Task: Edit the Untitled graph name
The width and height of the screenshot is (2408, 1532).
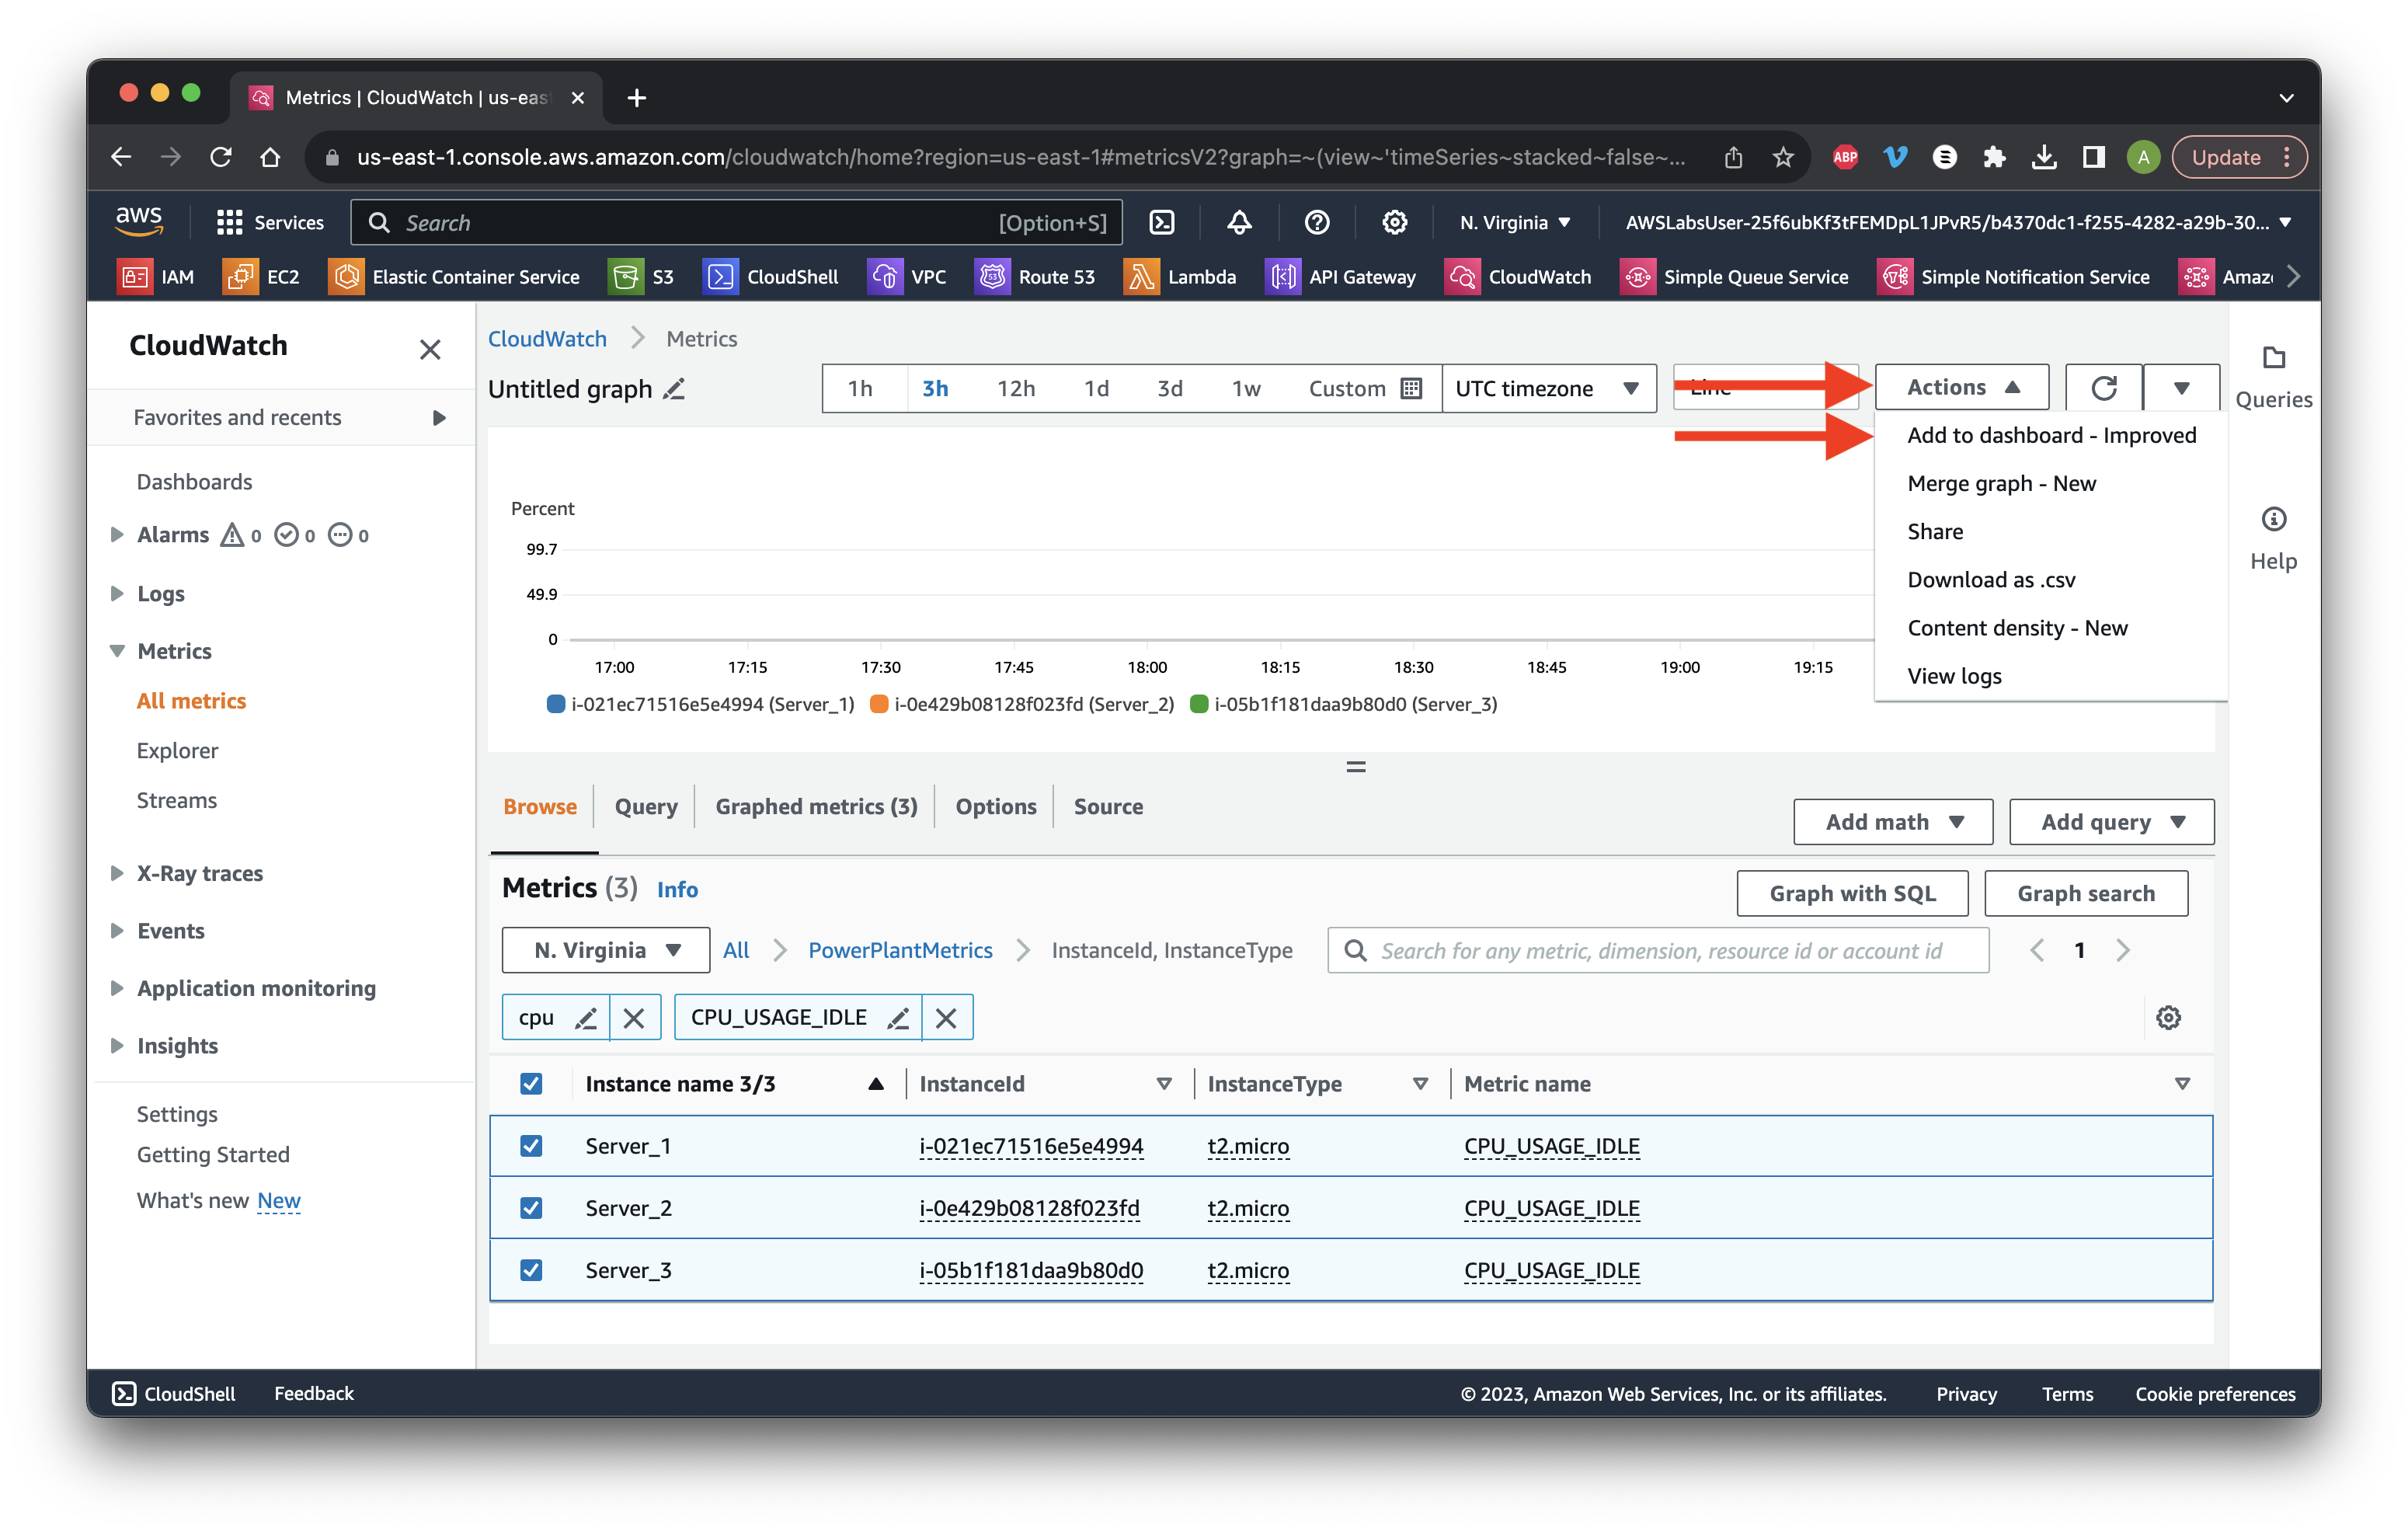Action: [x=675, y=389]
